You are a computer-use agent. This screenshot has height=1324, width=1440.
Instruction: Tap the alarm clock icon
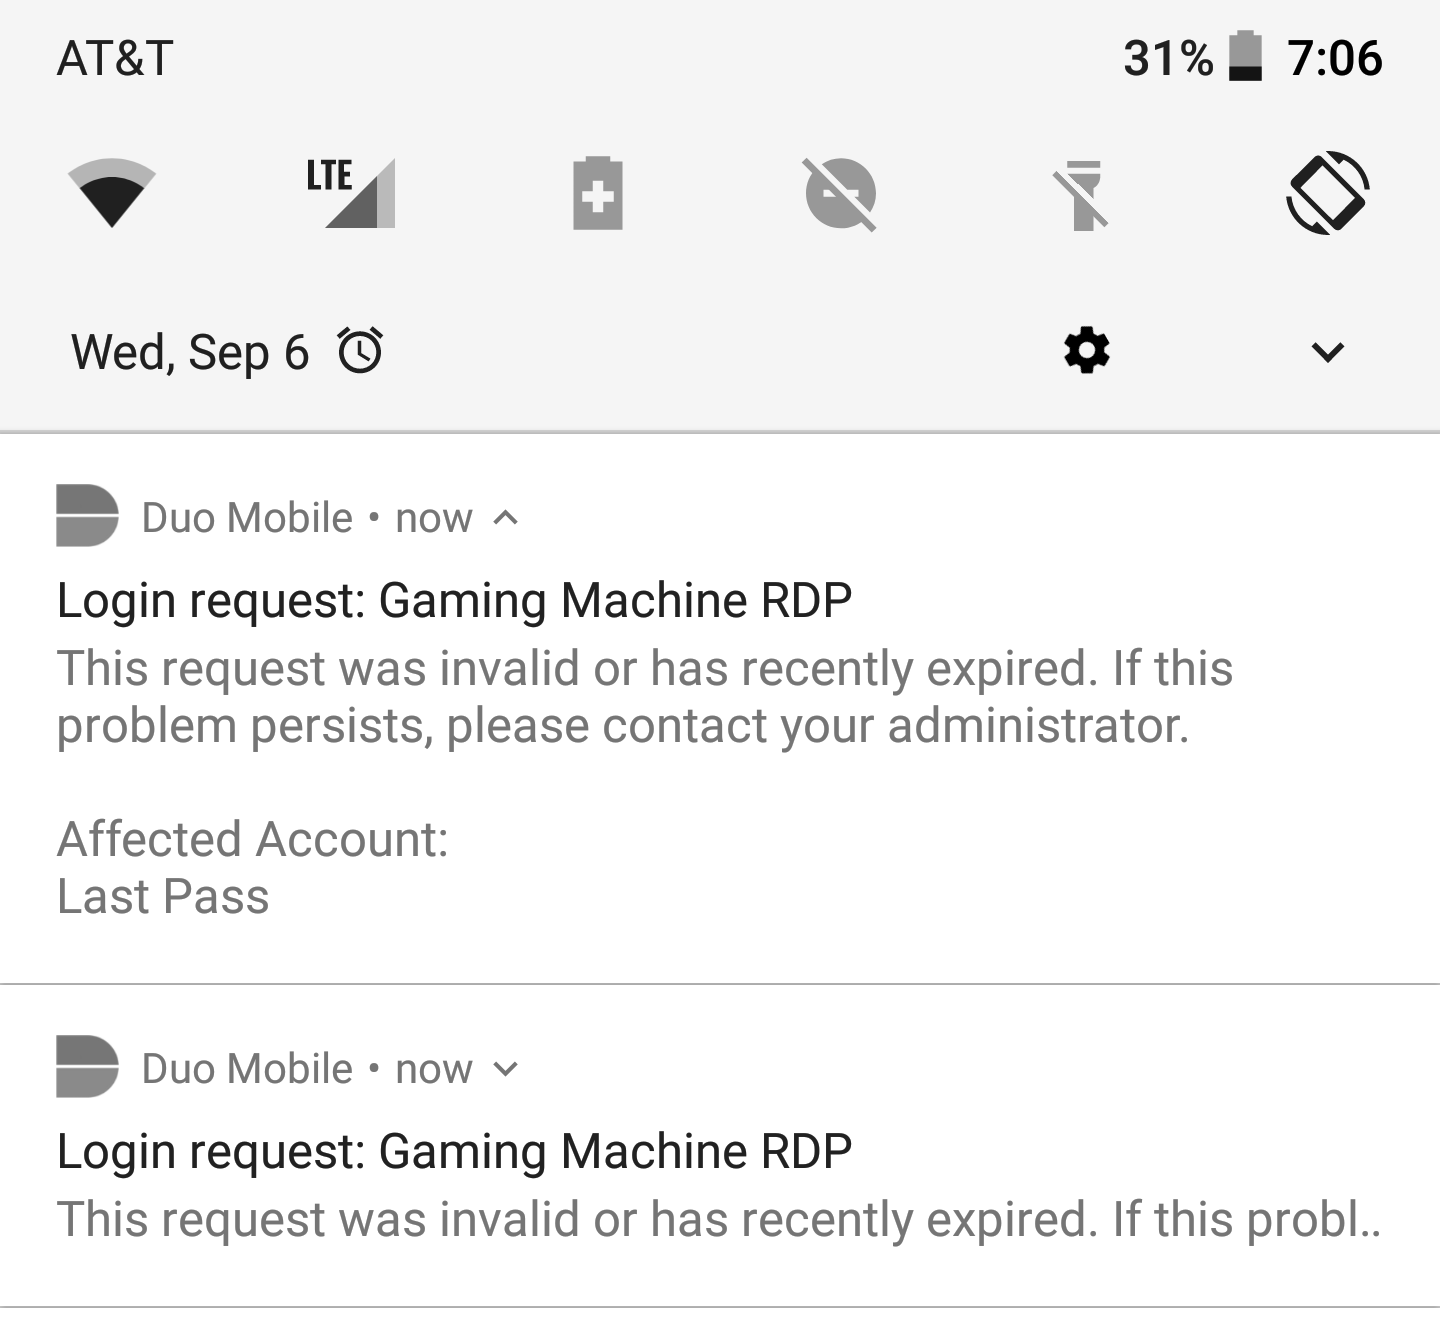[x=360, y=351]
